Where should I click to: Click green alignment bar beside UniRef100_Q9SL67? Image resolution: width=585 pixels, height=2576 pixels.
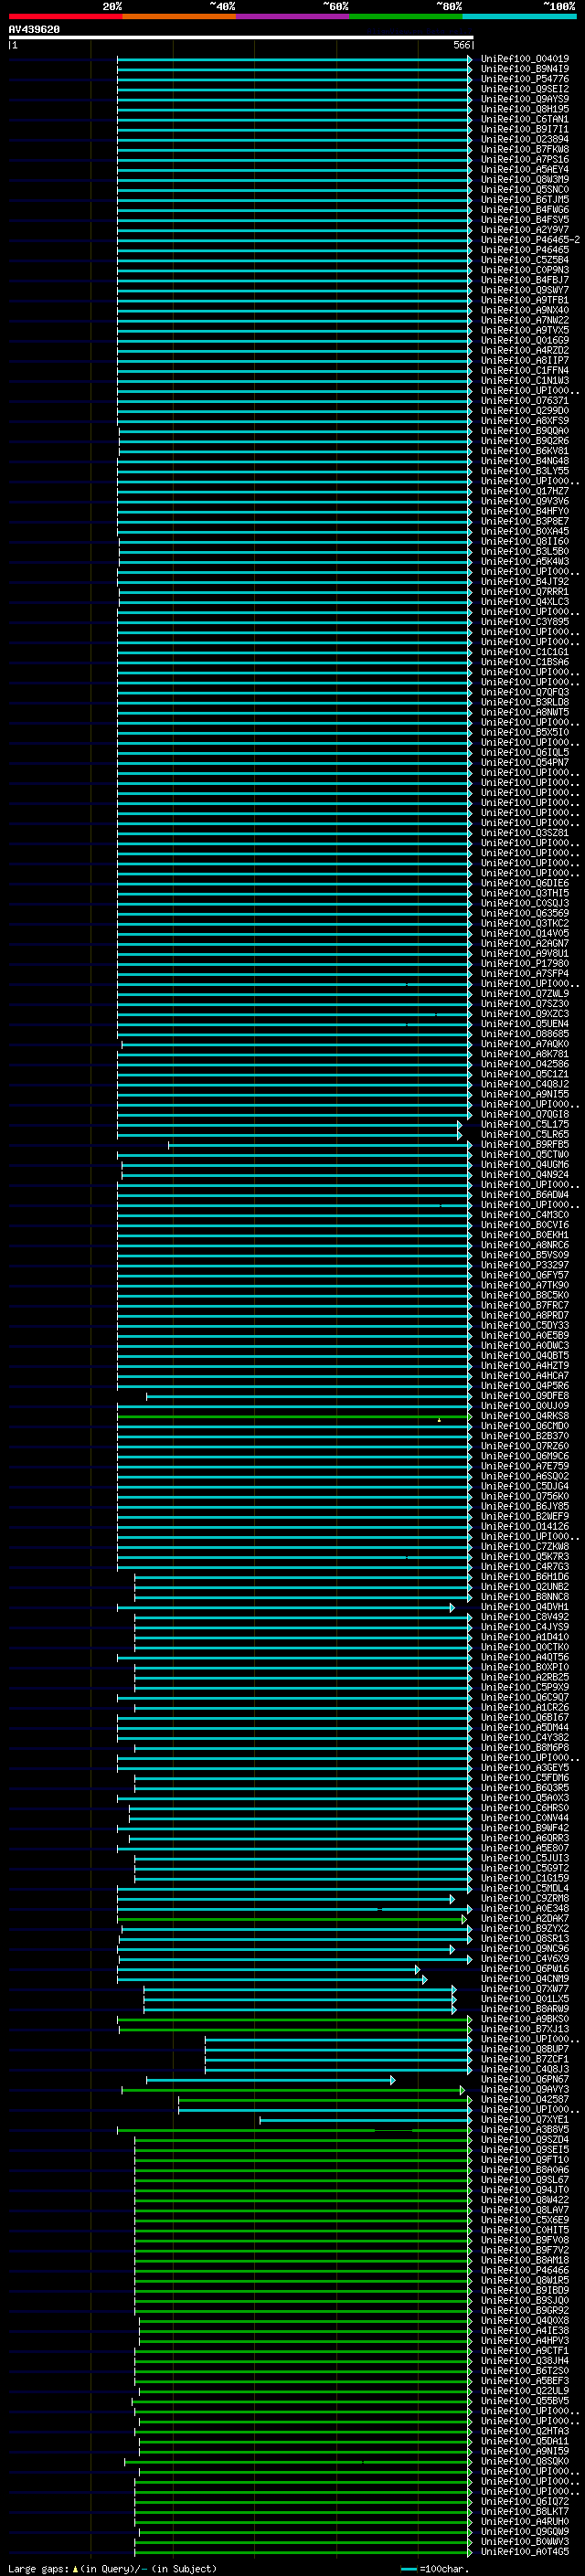point(303,2180)
